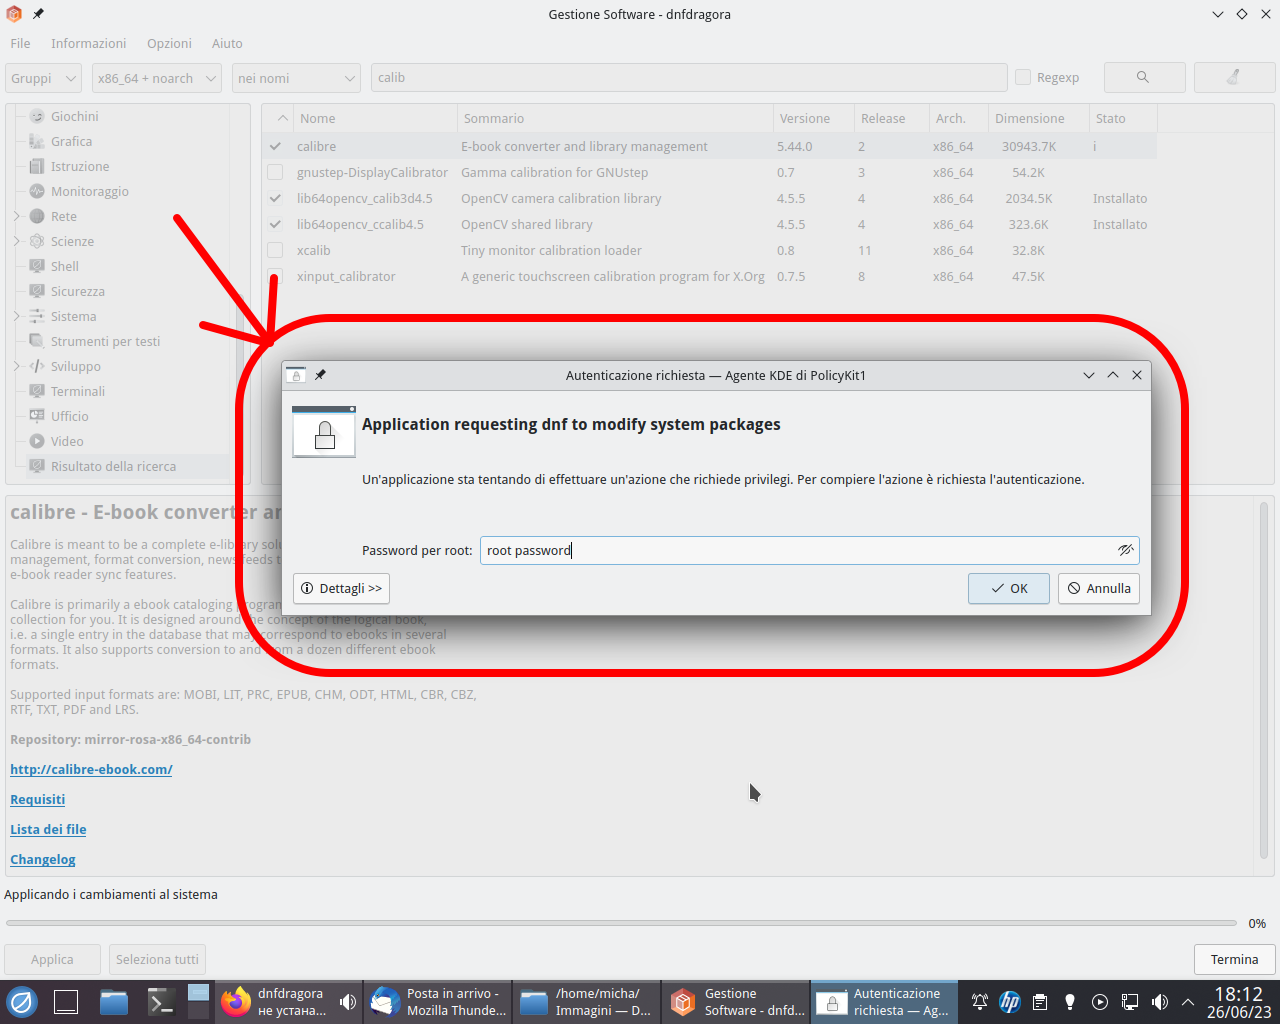Click the lock icon in the authentication dialog

click(x=324, y=432)
